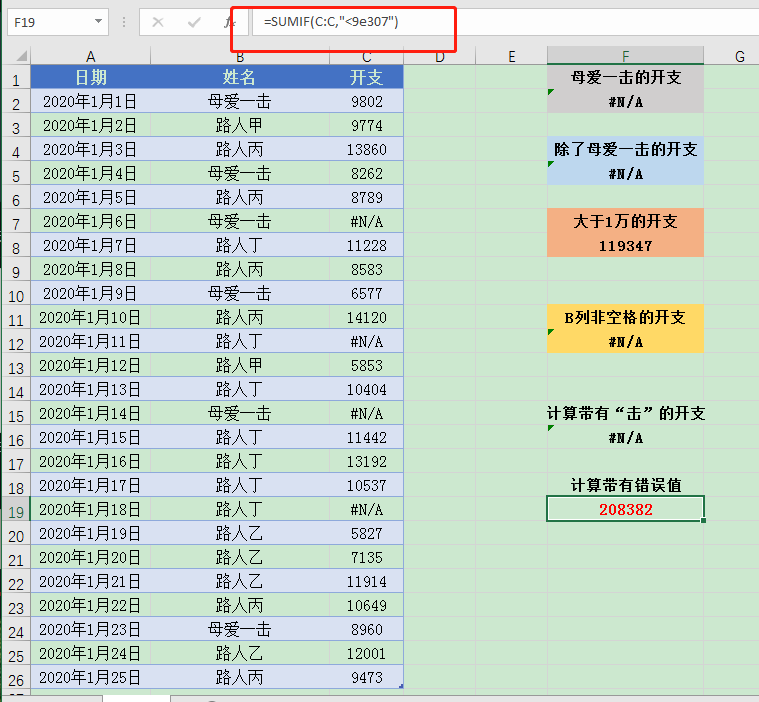
Task: Select column E header
Action: pos(511,56)
